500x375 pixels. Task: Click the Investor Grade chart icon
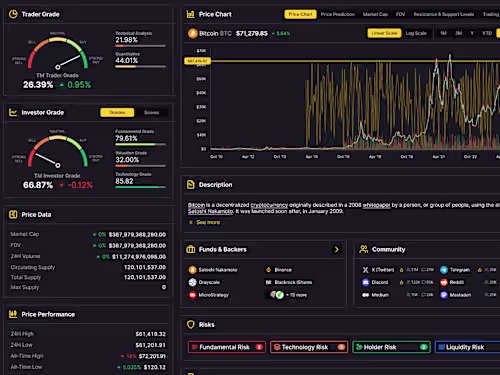pyautogui.click(x=13, y=112)
